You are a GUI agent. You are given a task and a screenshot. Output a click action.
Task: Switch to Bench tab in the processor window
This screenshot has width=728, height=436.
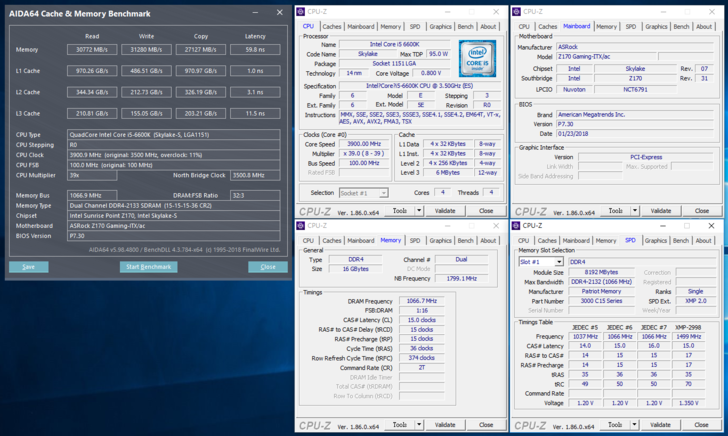pyautogui.click(x=465, y=27)
